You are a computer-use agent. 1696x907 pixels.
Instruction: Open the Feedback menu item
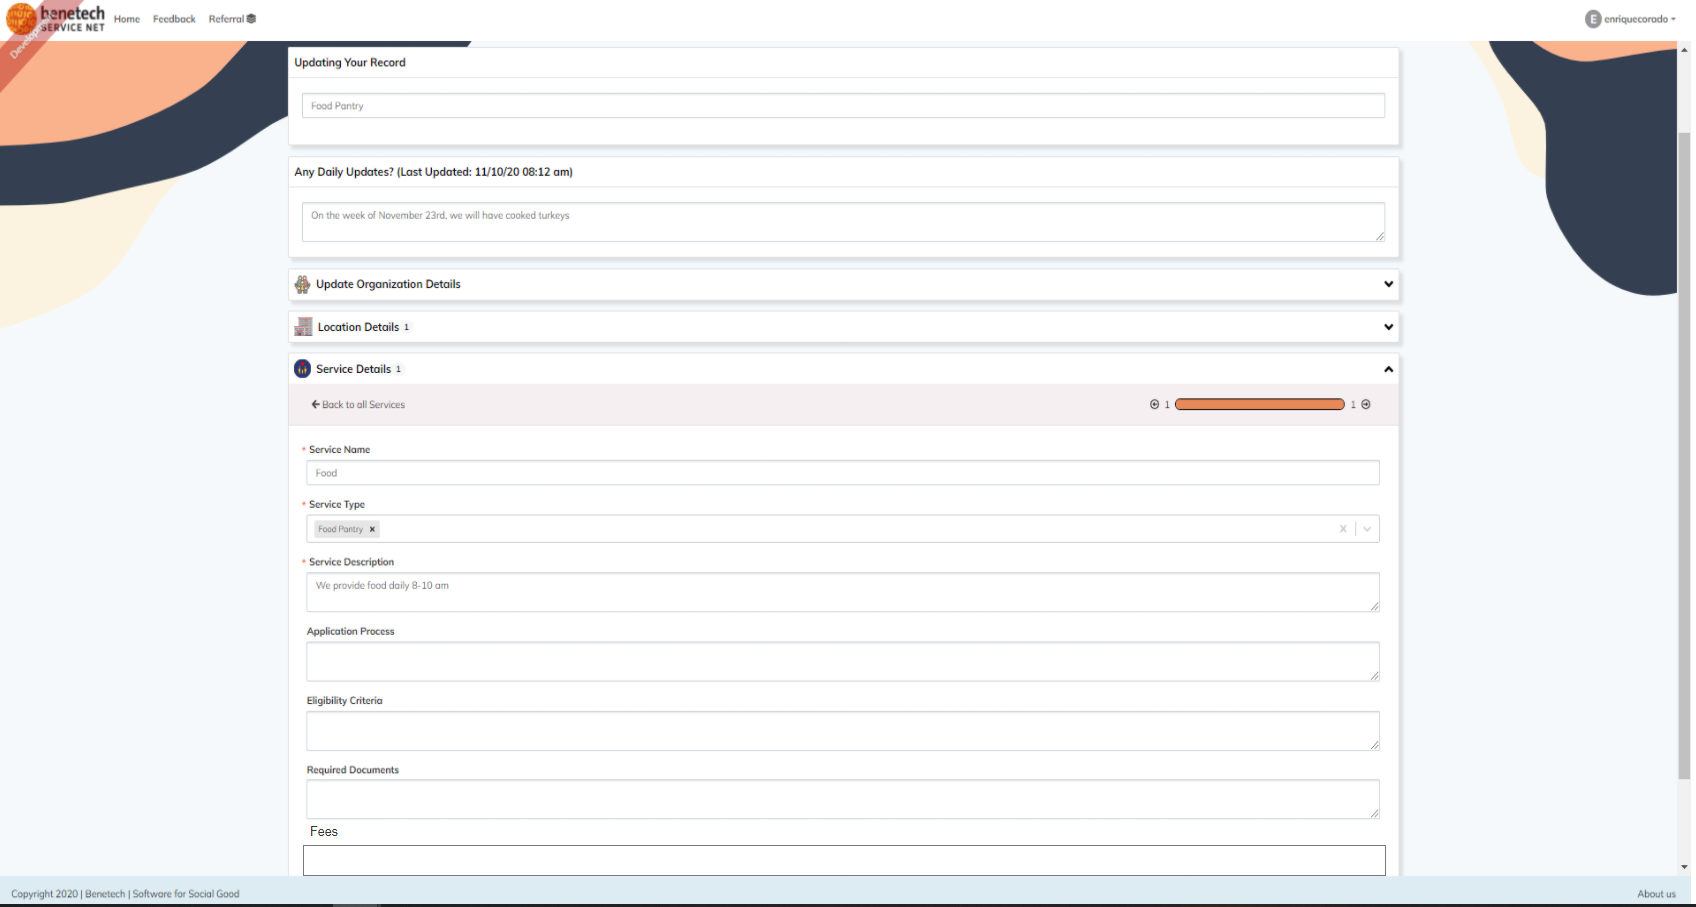coord(174,19)
